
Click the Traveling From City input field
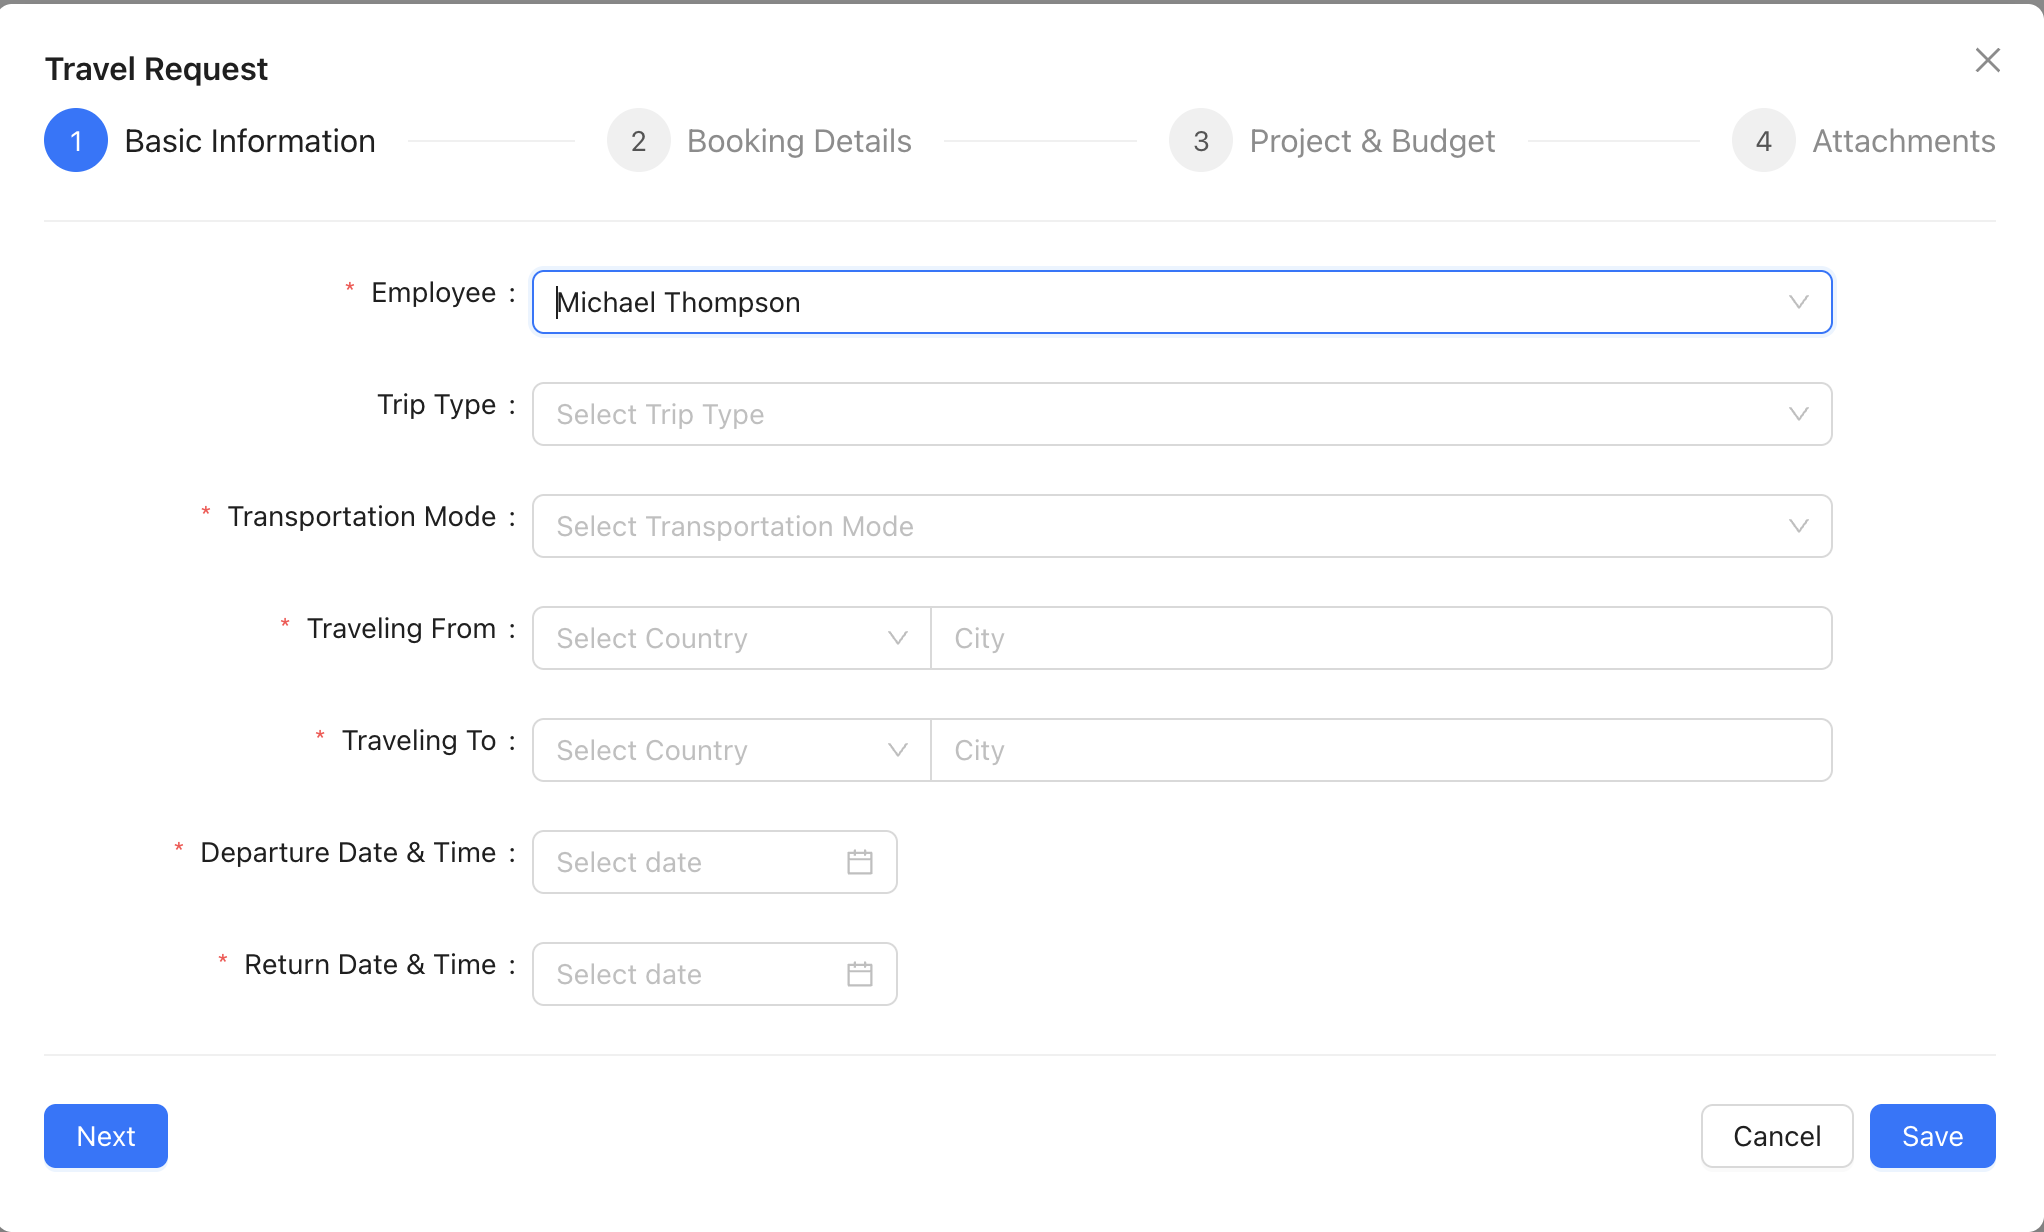(1380, 638)
